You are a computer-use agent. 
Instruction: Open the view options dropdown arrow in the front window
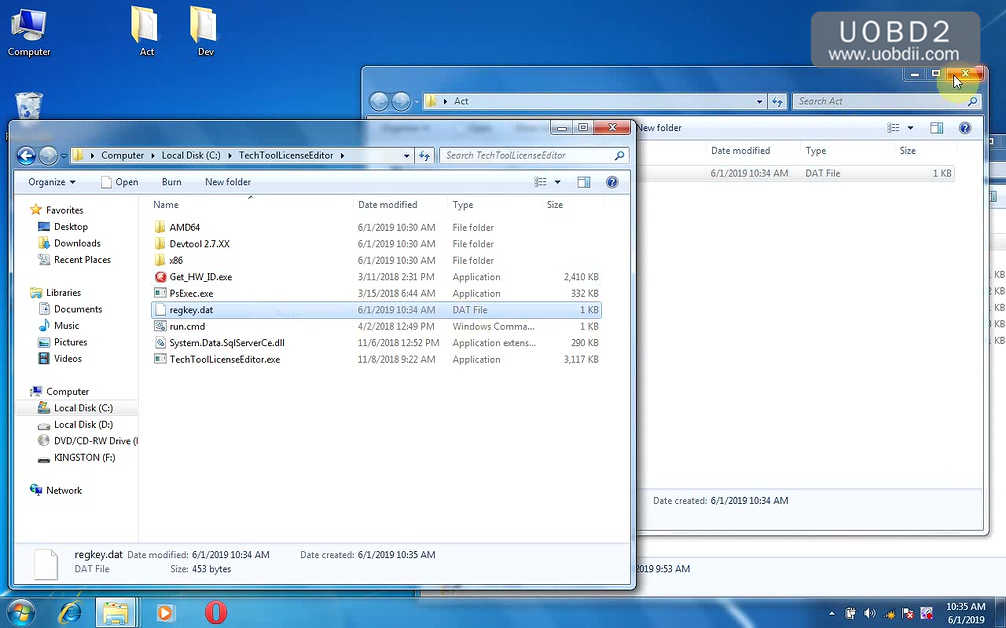click(557, 182)
